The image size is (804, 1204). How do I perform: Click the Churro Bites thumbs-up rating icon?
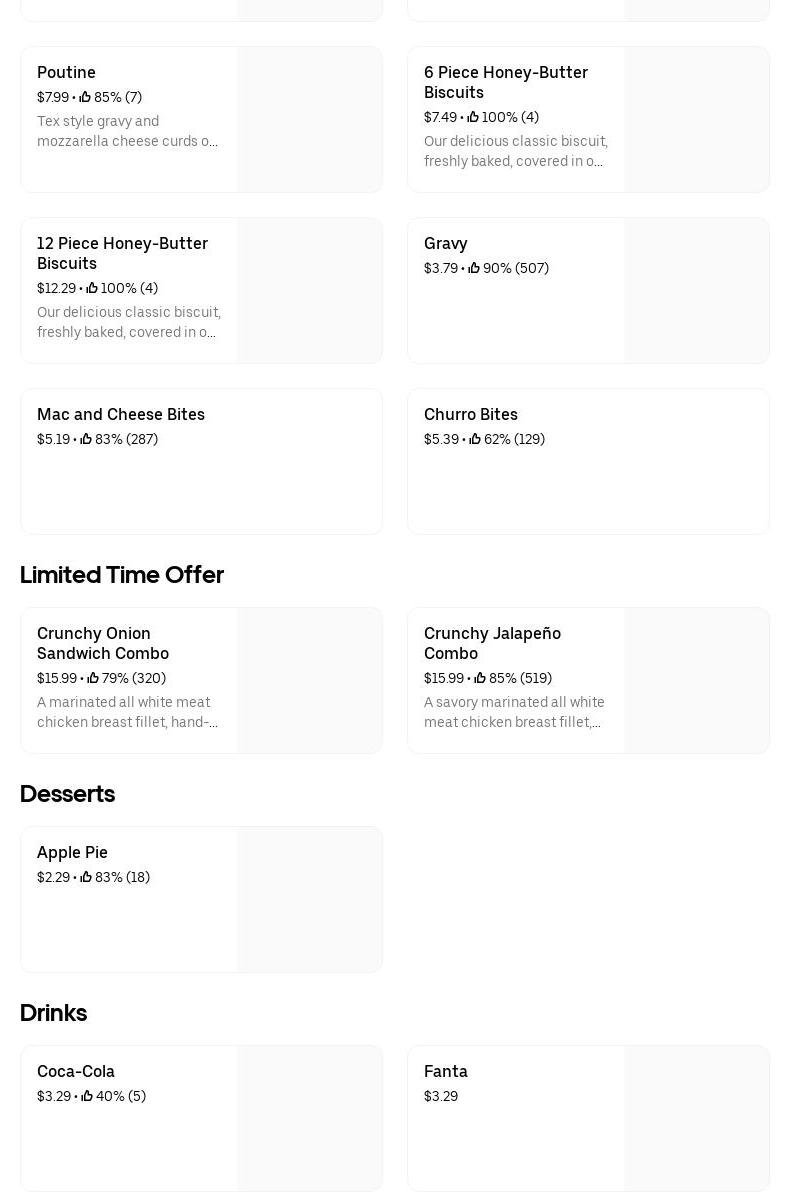click(475, 439)
